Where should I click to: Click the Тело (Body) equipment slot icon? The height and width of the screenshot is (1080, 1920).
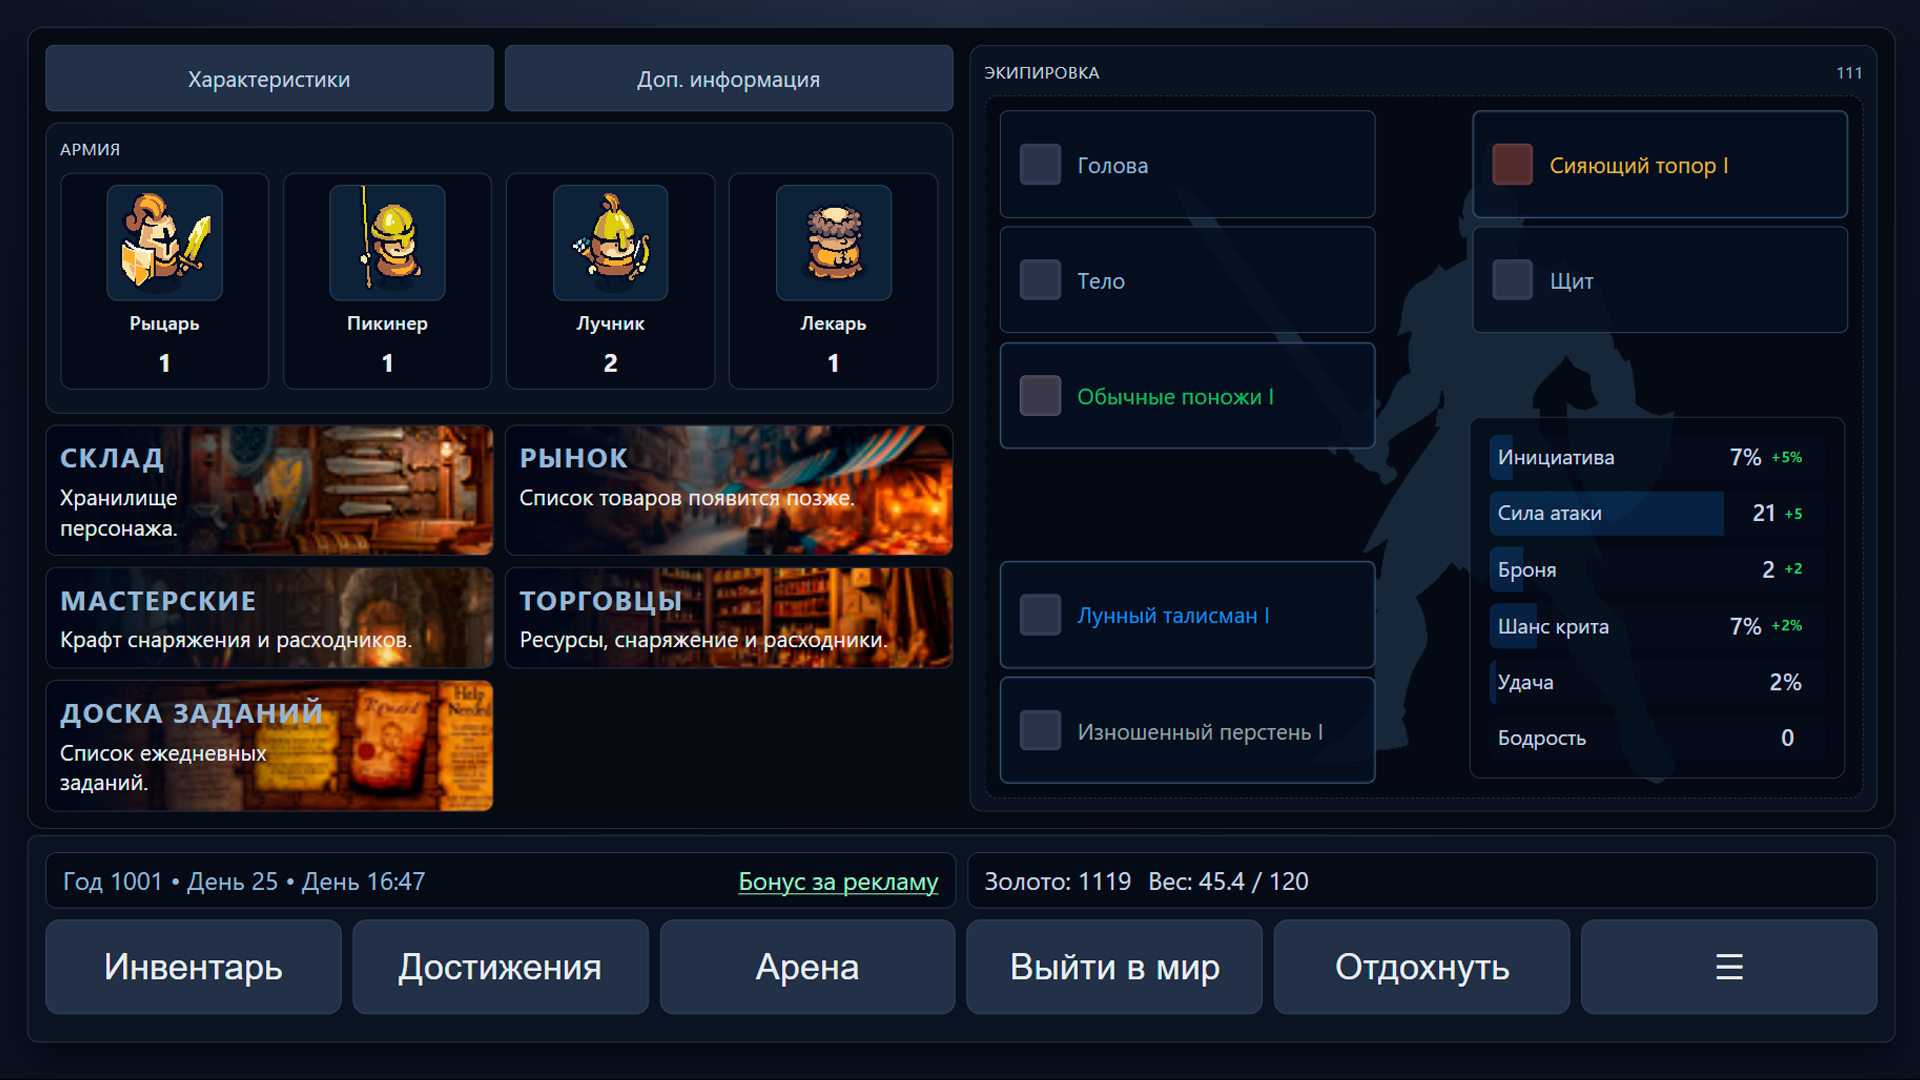pyautogui.click(x=1040, y=280)
